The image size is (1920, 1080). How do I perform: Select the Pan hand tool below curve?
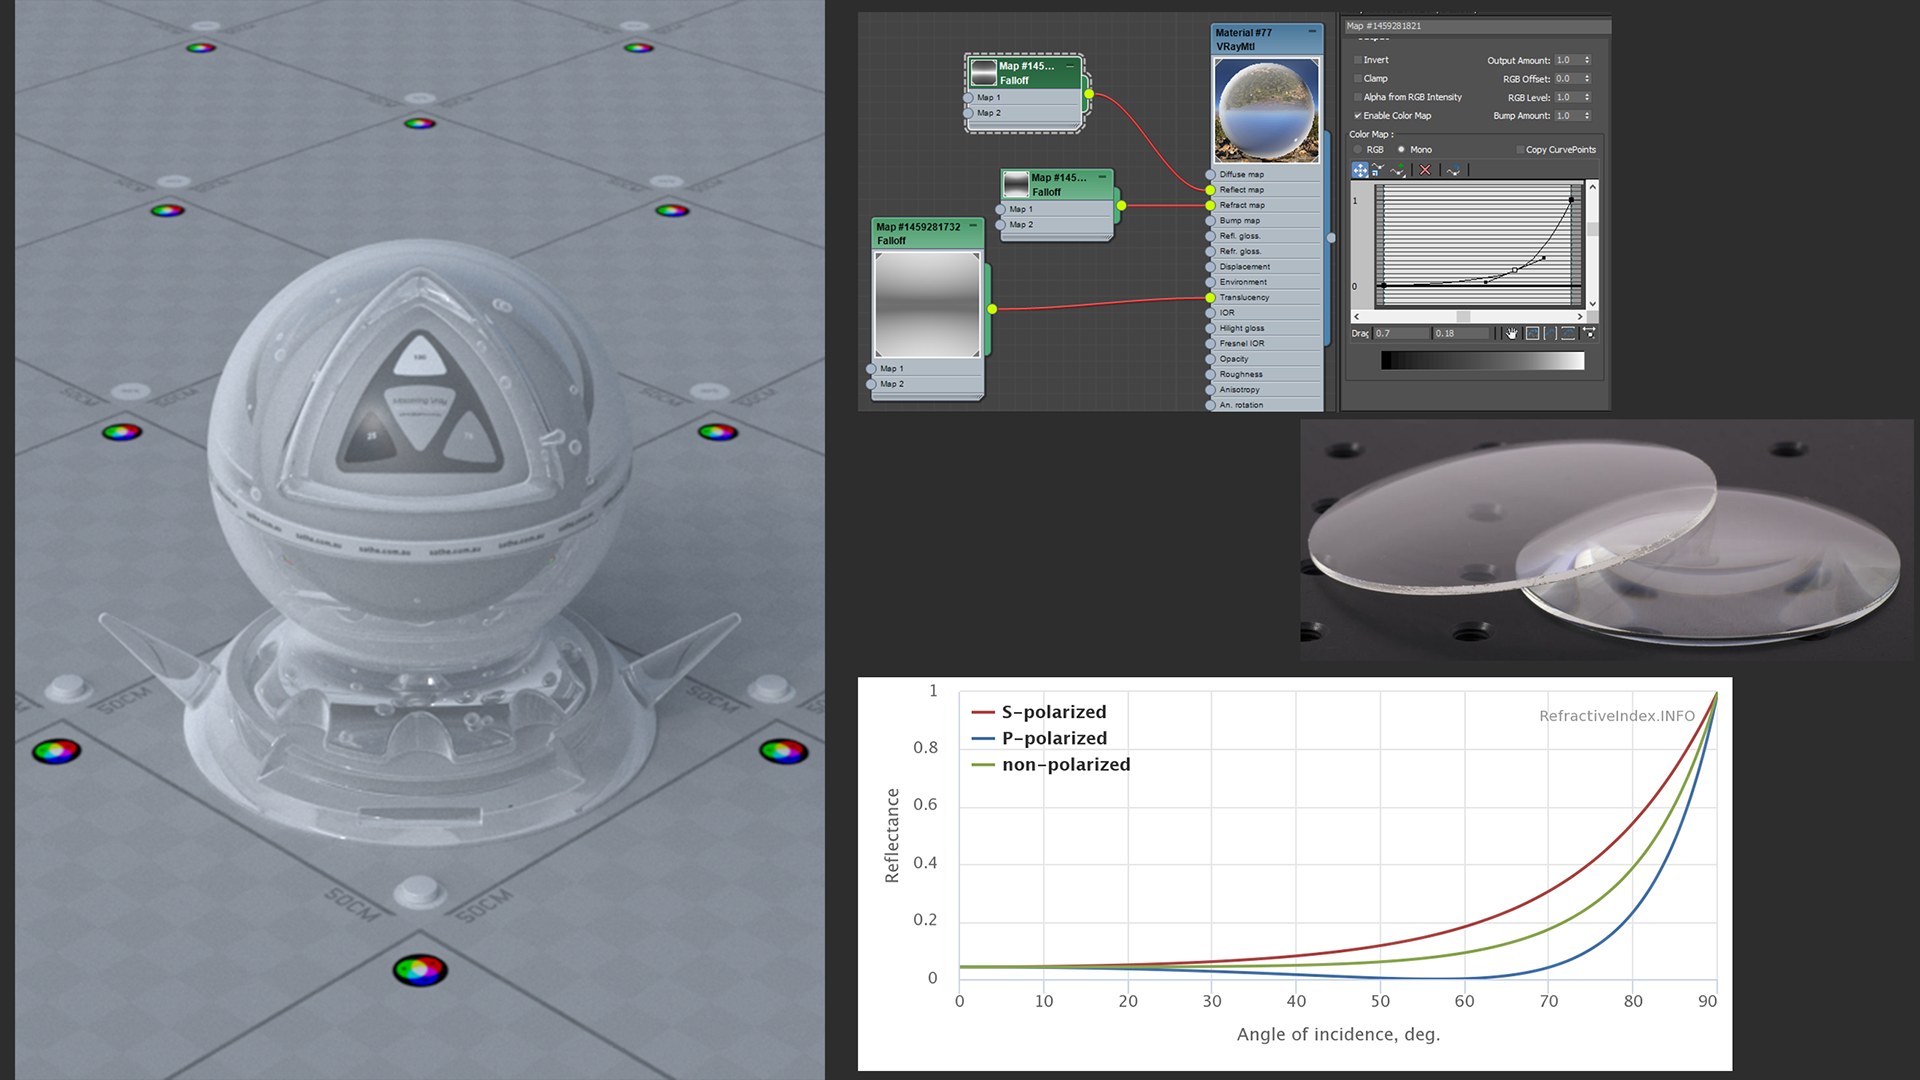tap(1512, 333)
